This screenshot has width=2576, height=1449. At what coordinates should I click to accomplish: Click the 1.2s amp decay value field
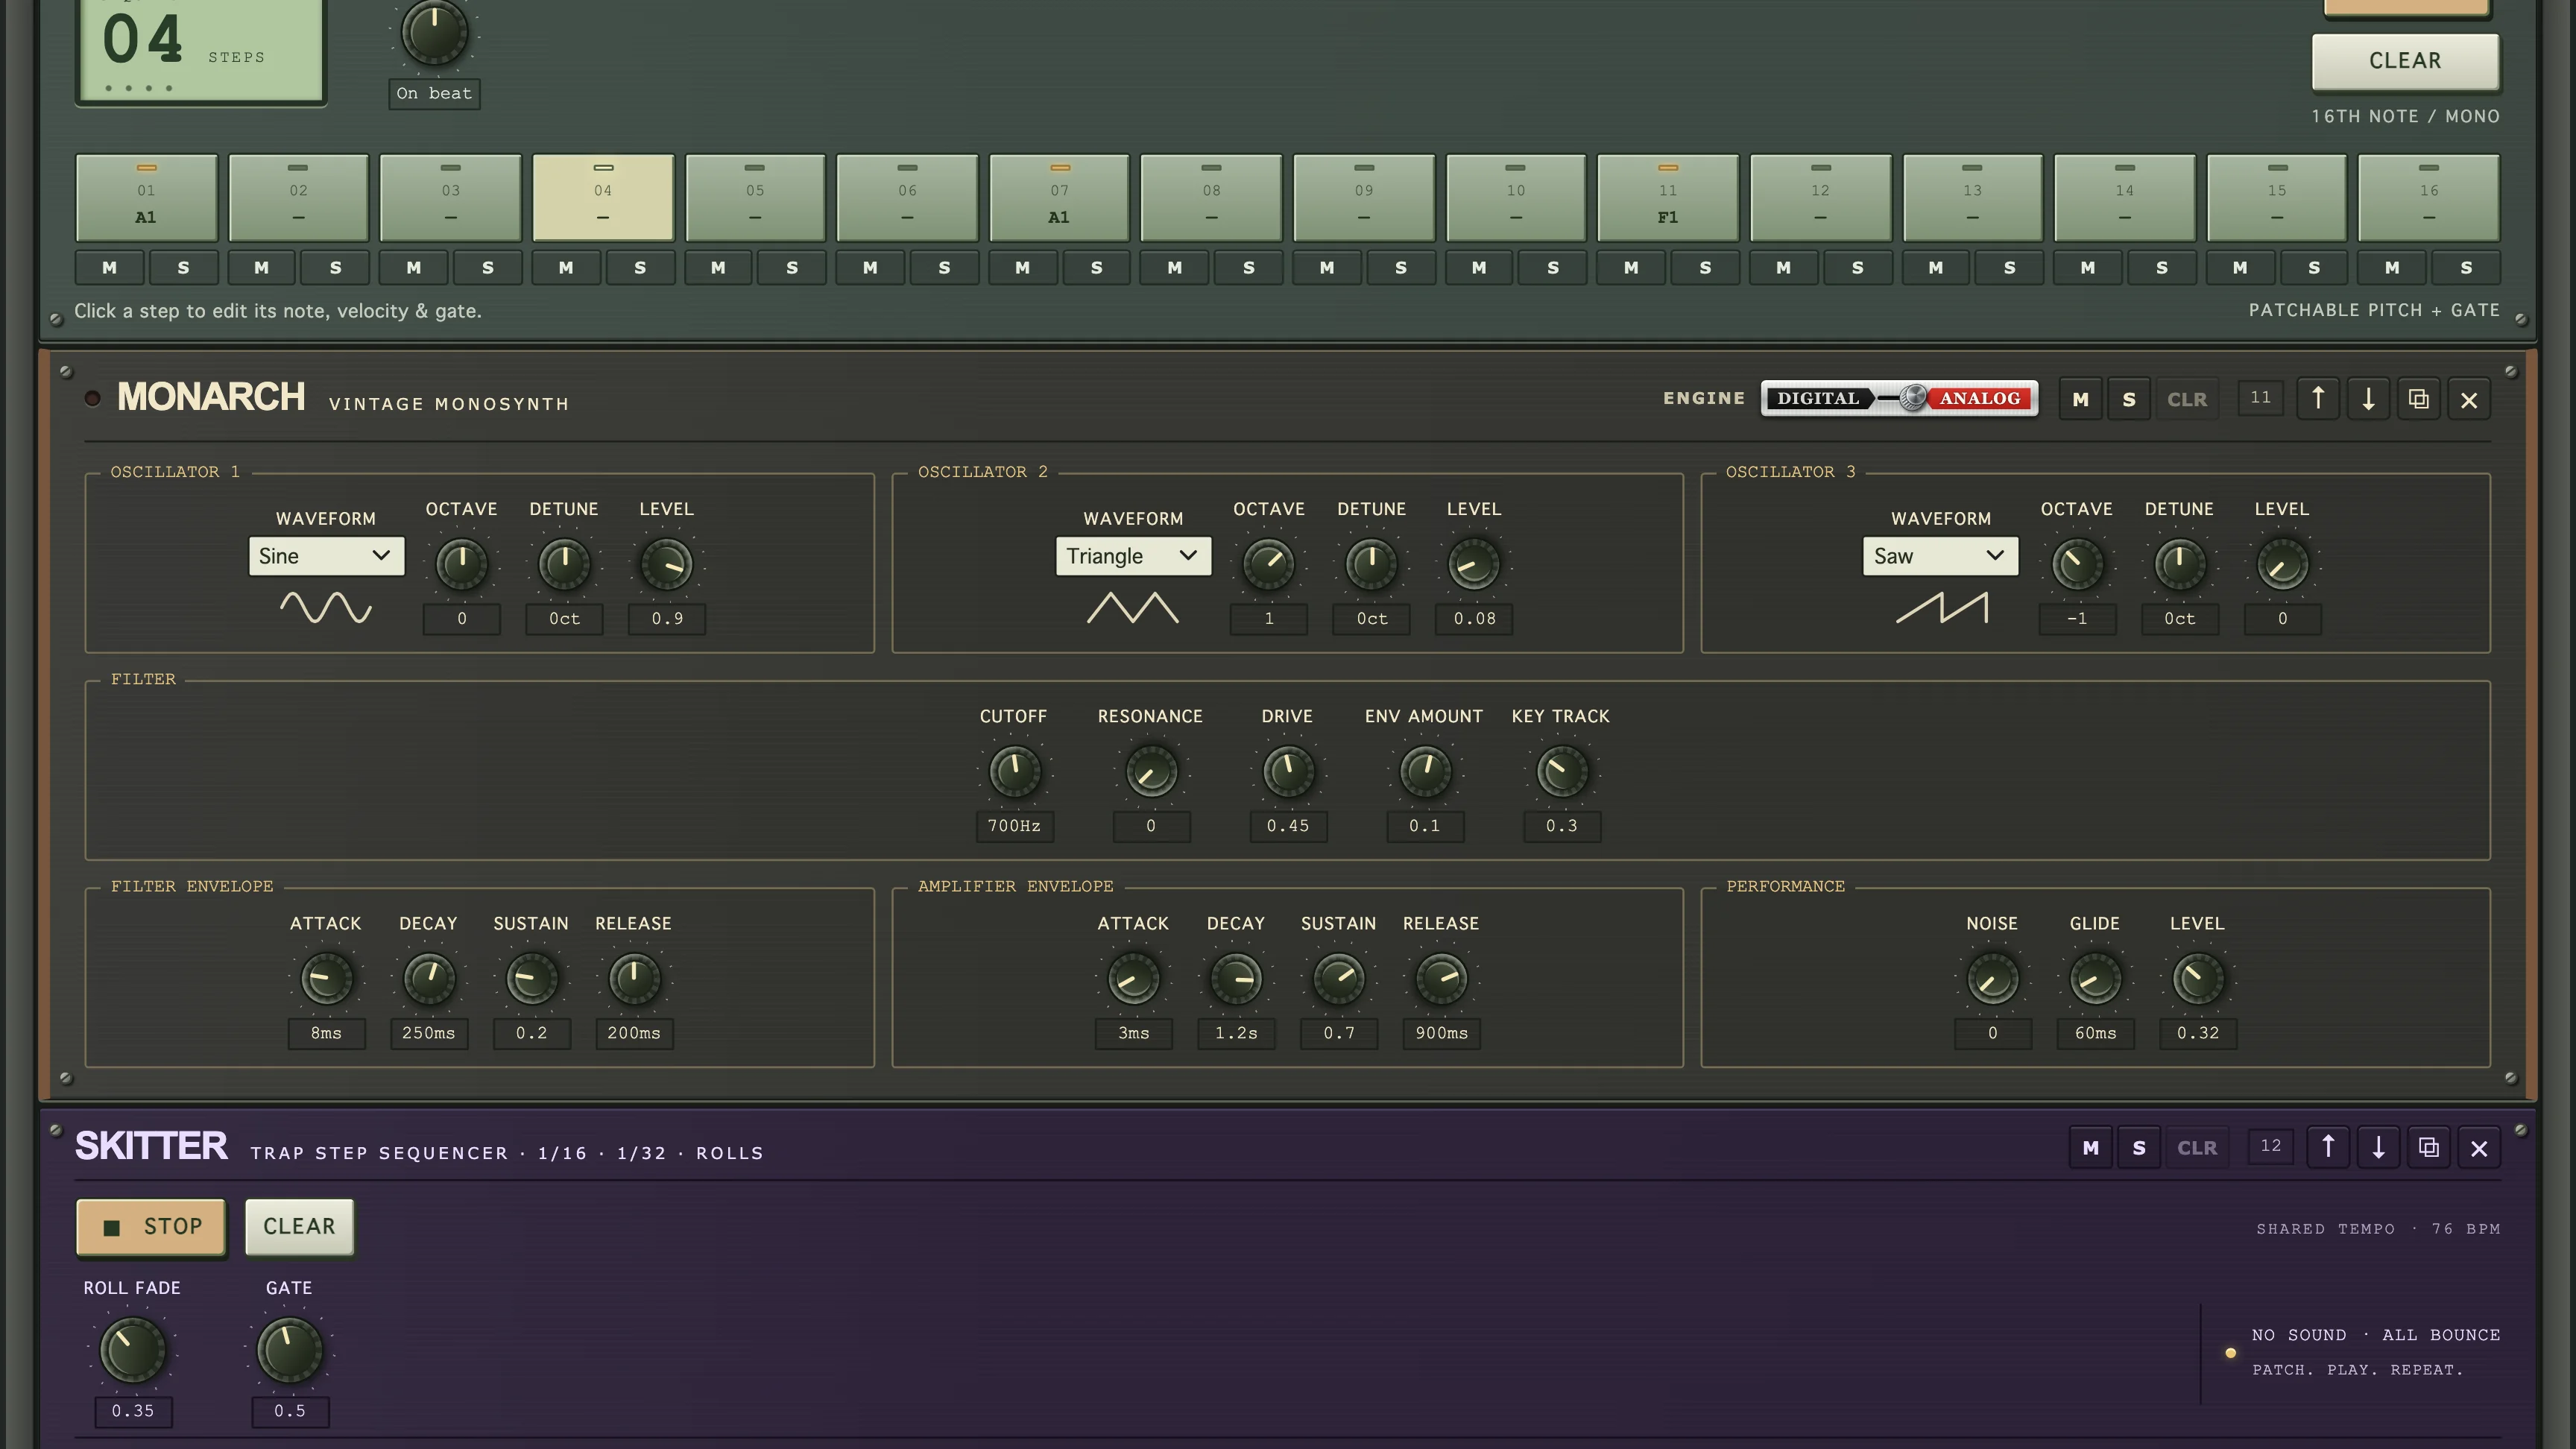click(1236, 1033)
